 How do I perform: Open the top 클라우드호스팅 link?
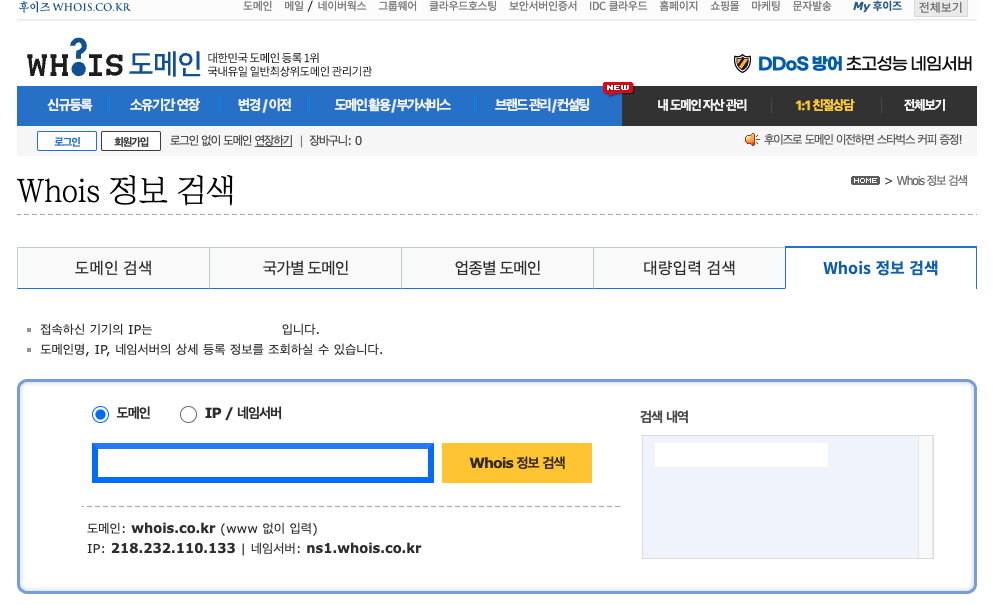(x=463, y=6)
